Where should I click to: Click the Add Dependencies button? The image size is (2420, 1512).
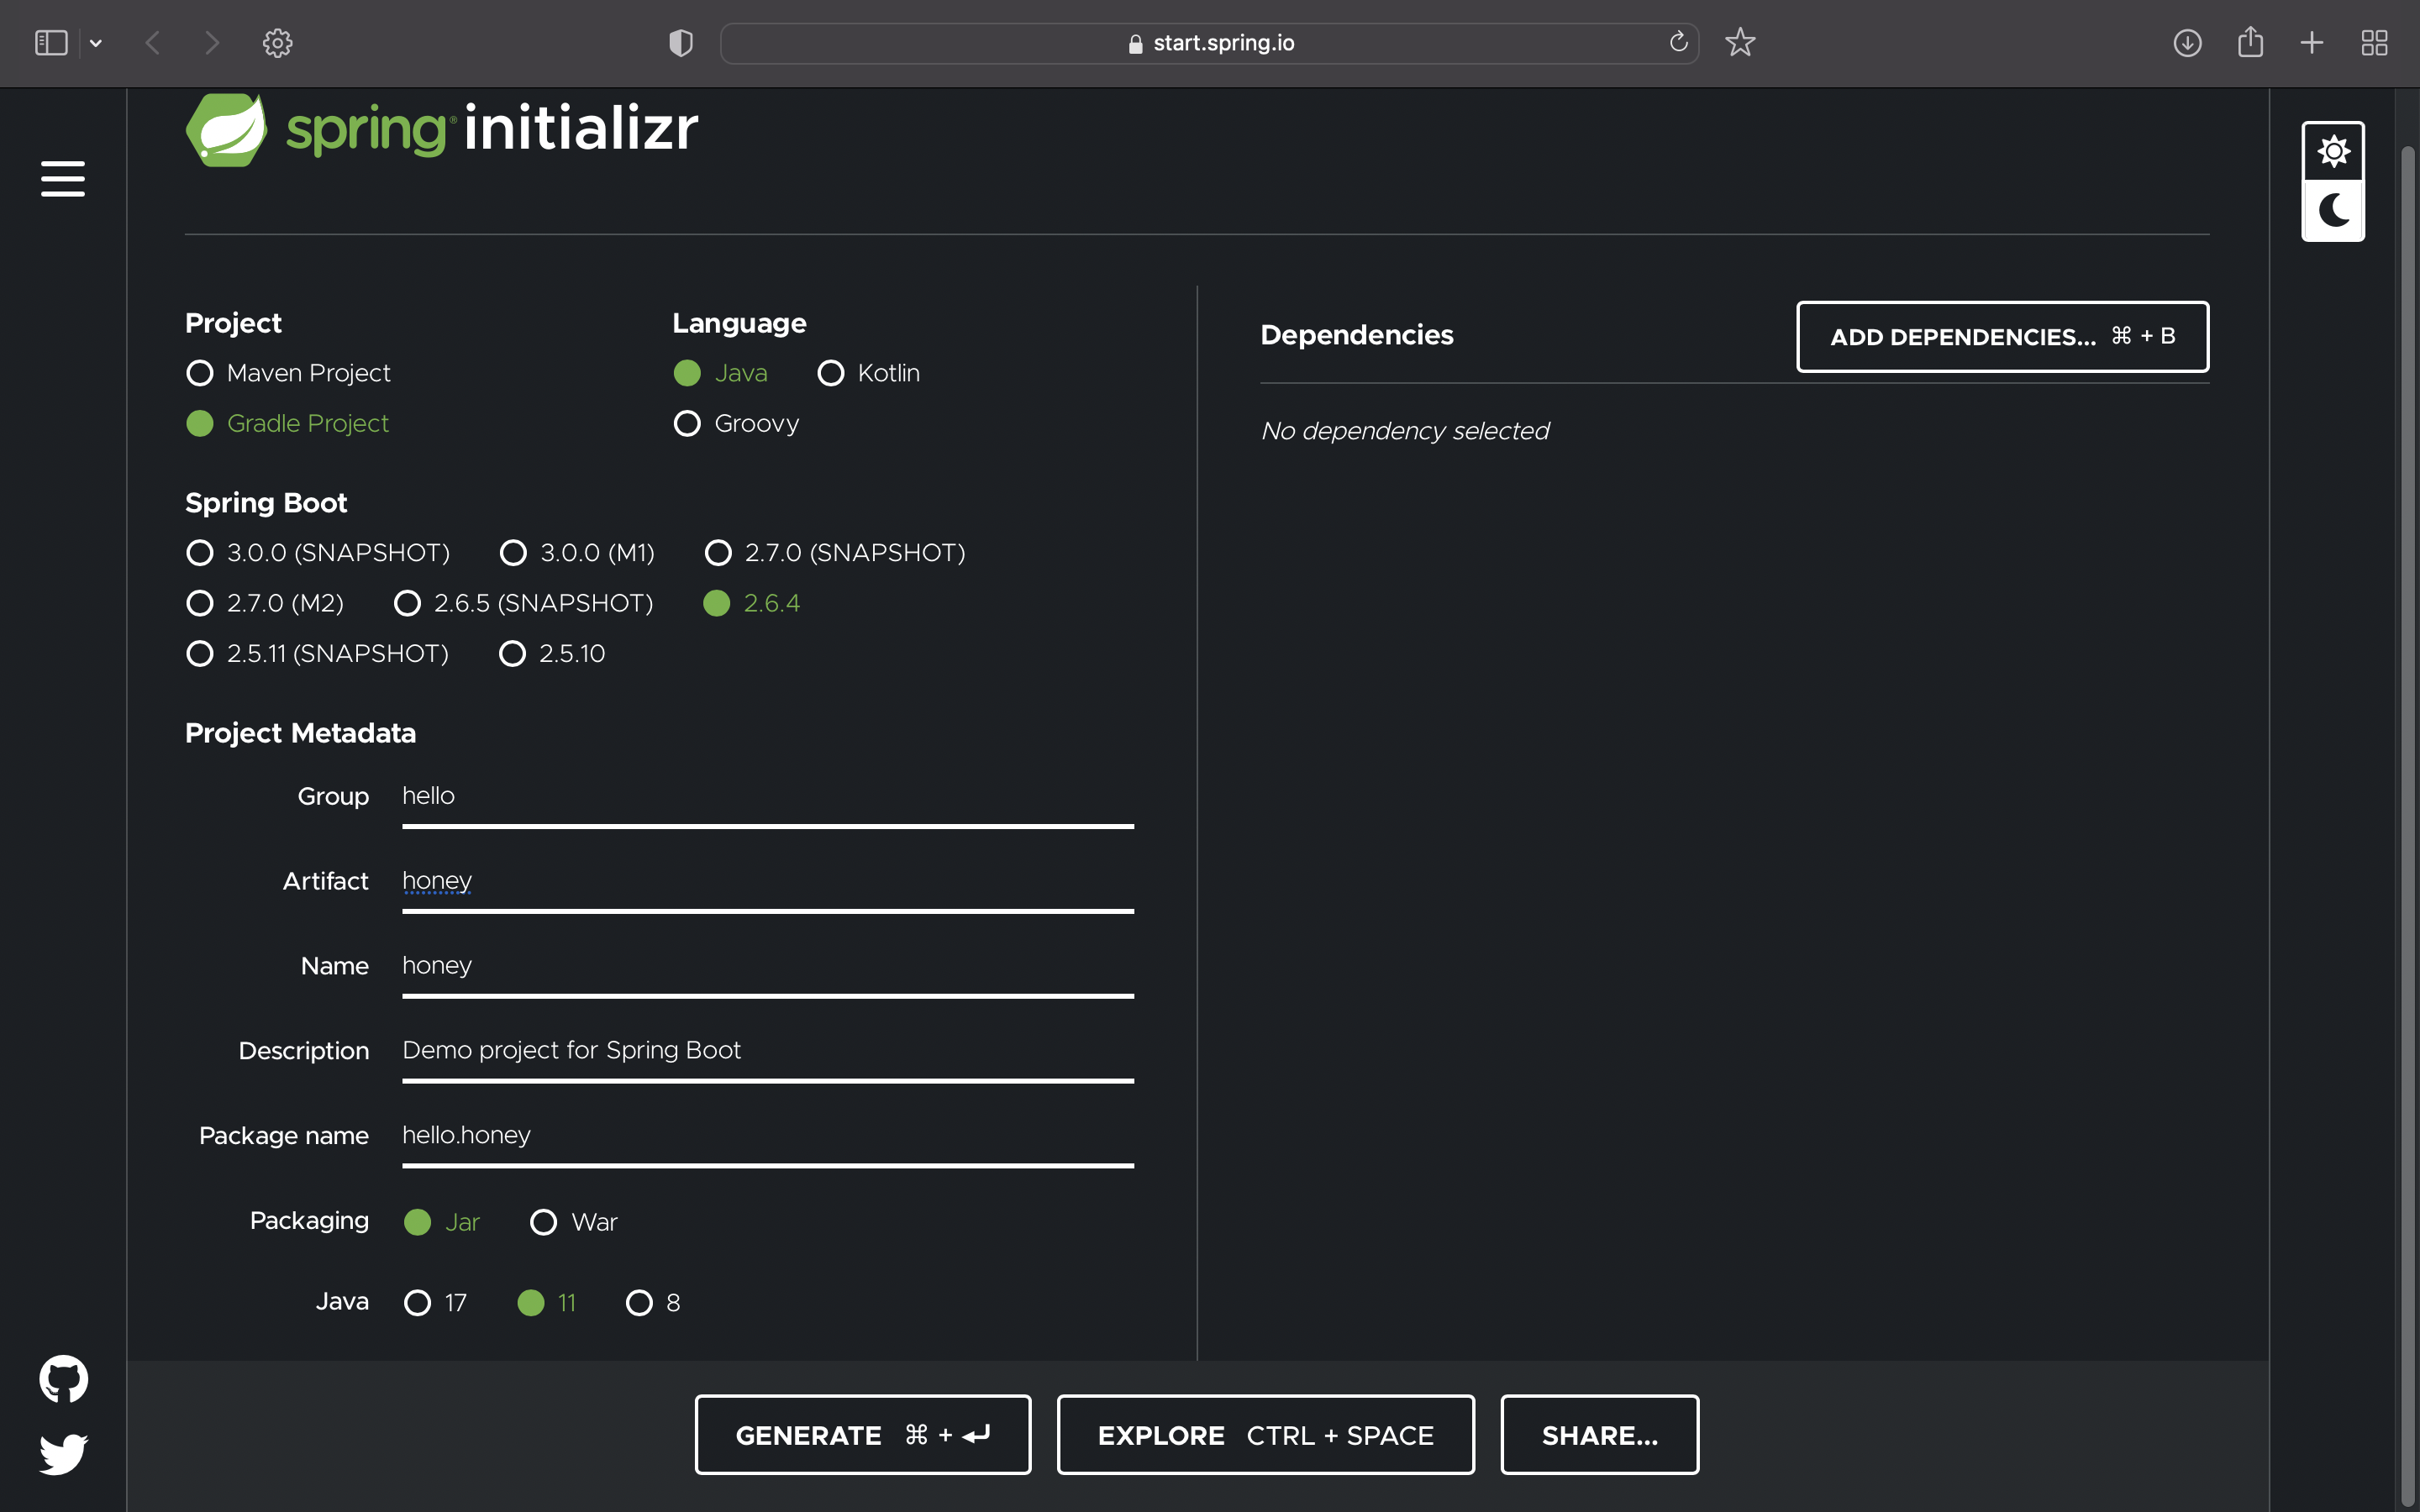coord(2002,337)
